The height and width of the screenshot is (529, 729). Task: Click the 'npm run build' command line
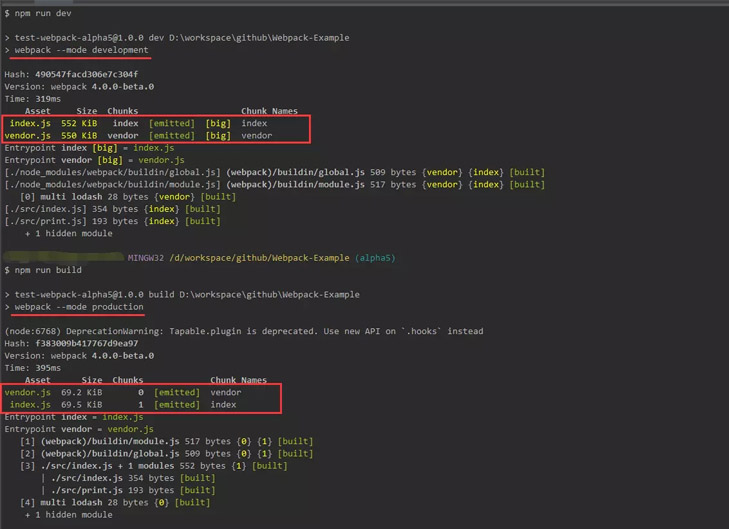point(43,270)
